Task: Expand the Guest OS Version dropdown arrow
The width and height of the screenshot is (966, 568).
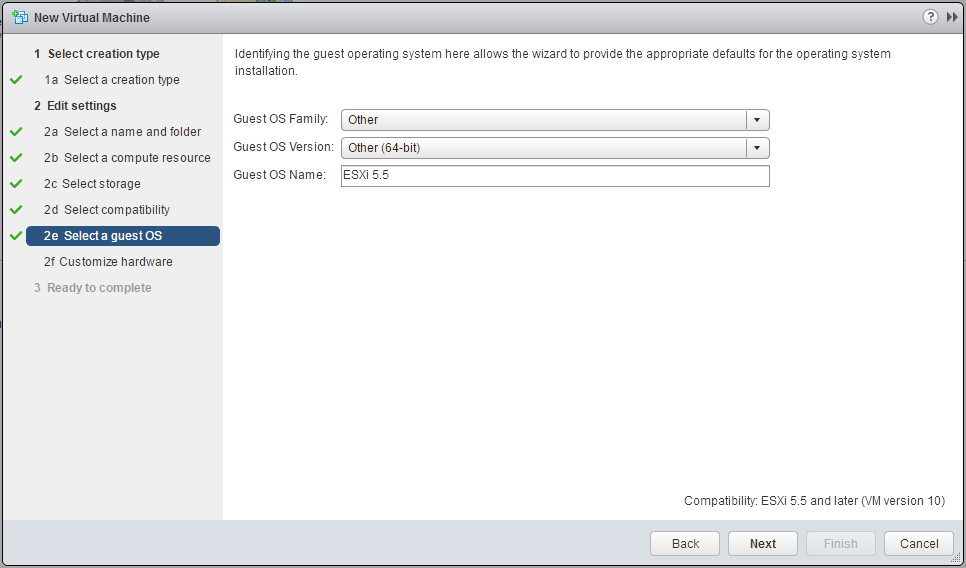Action: point(757,148)
